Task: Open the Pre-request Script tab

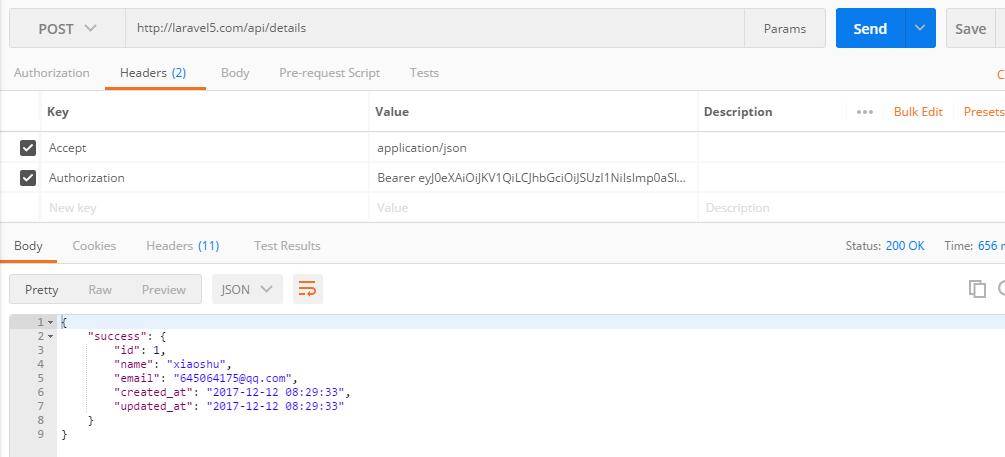Action: (x=329, y=73)
